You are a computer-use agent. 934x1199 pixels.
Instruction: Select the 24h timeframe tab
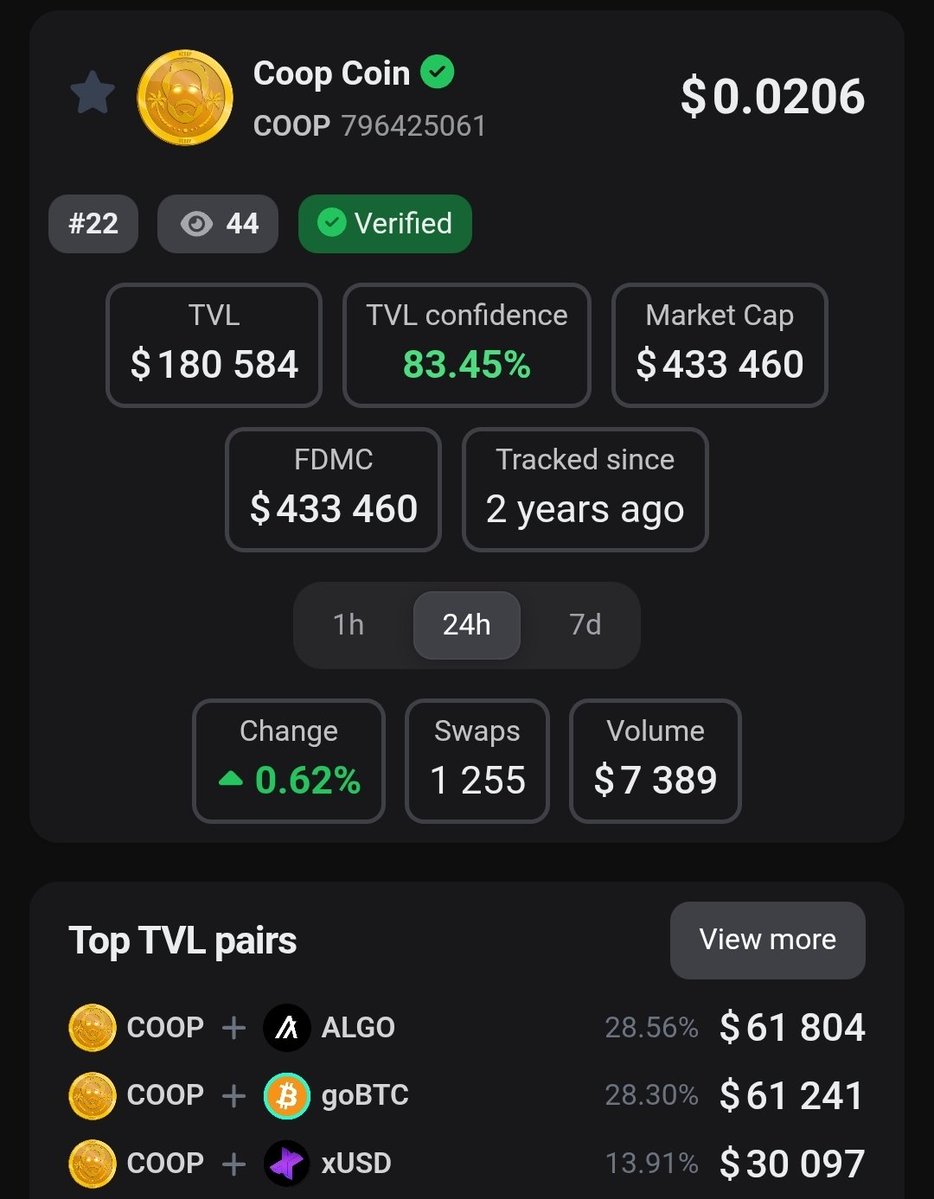pyautogui.click(x=467, y=625)
